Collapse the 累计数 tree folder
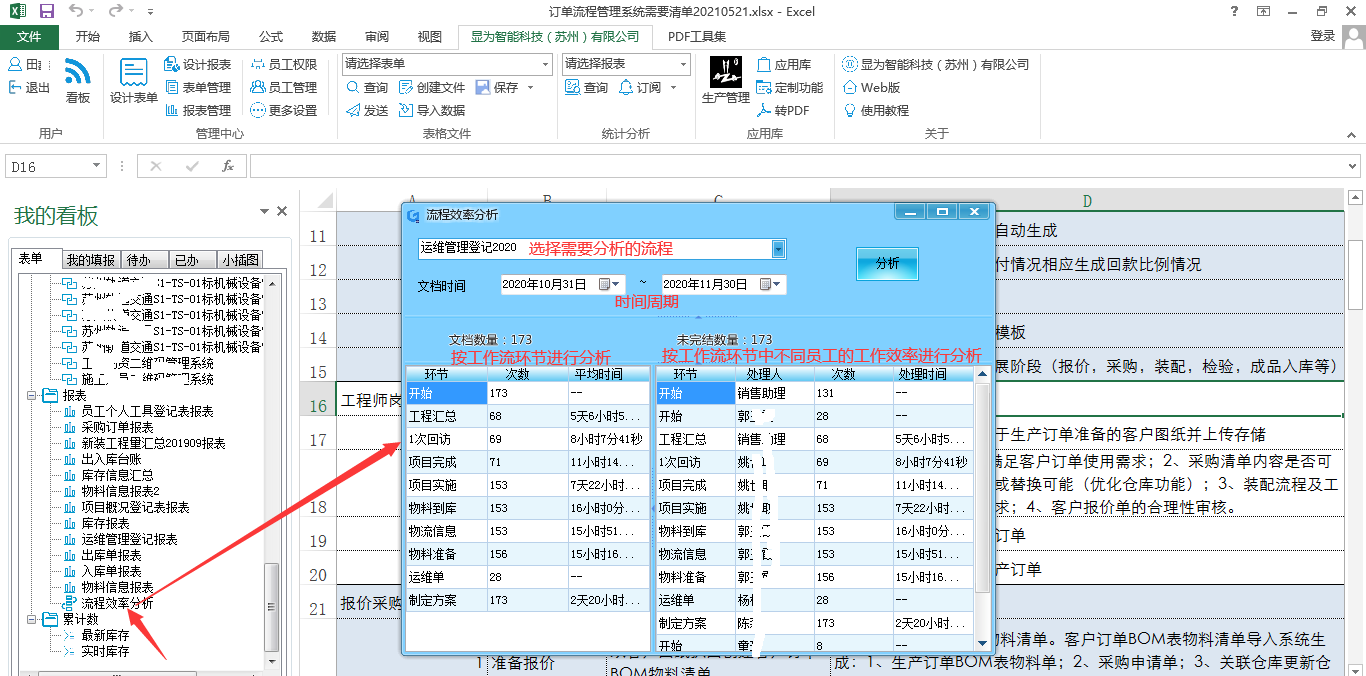This screenshot has width=1366, height=676. point(32,619)
